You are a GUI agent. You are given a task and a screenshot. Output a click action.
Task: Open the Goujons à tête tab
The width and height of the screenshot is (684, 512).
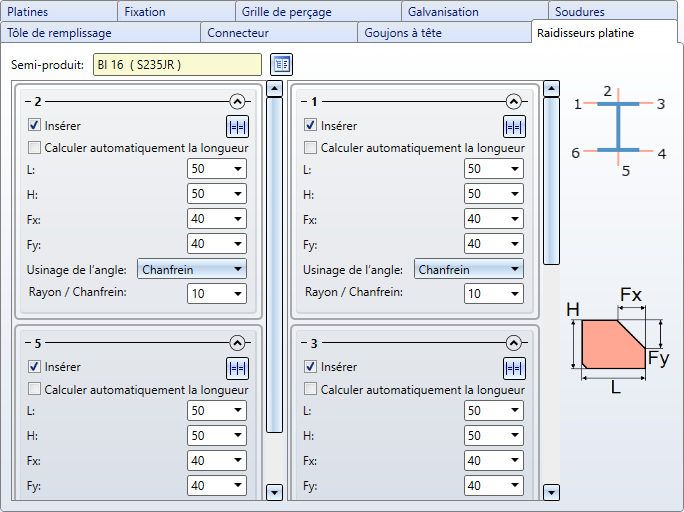(445, 33)
